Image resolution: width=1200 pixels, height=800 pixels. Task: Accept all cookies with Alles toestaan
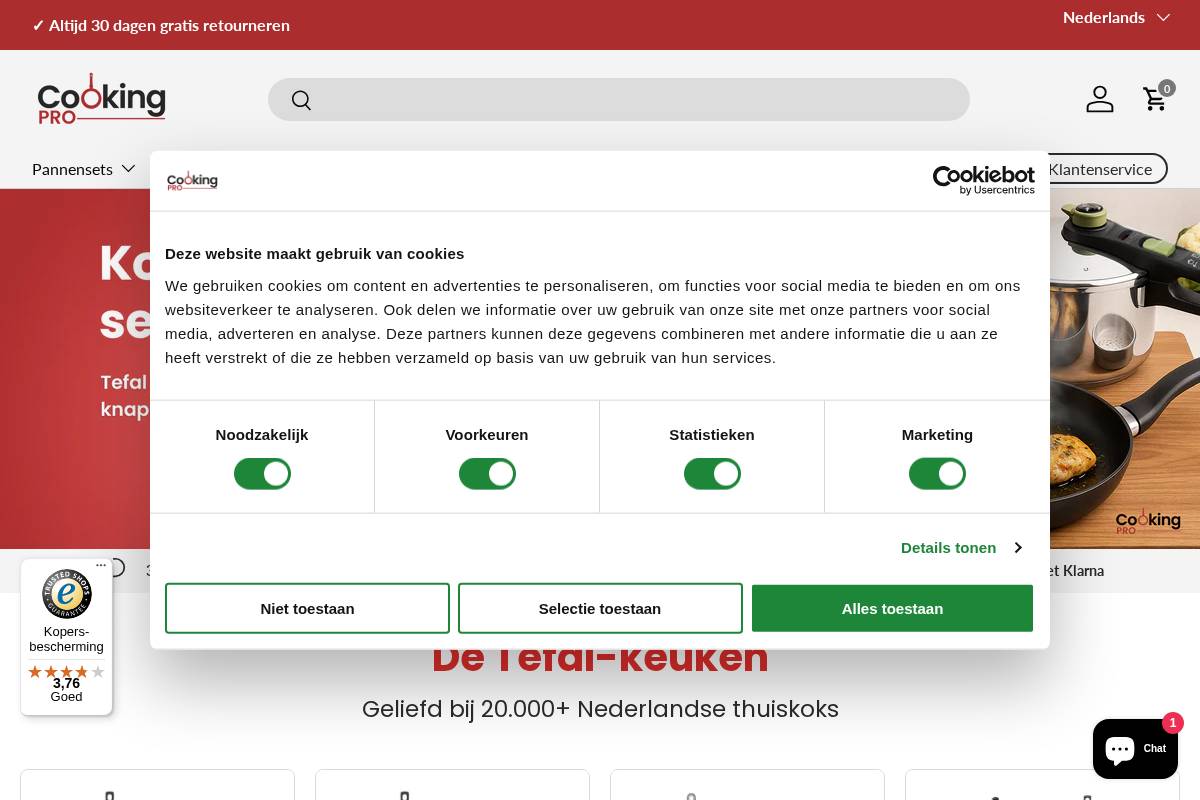pos(892,608)
